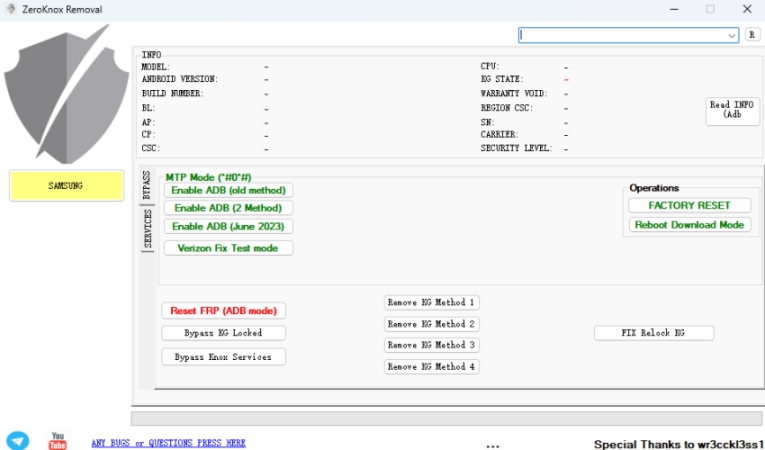Run Remove KG Method 3
The width and height of the screenshot is (765, 450).
pyautogui.click(x=431, y=345)
